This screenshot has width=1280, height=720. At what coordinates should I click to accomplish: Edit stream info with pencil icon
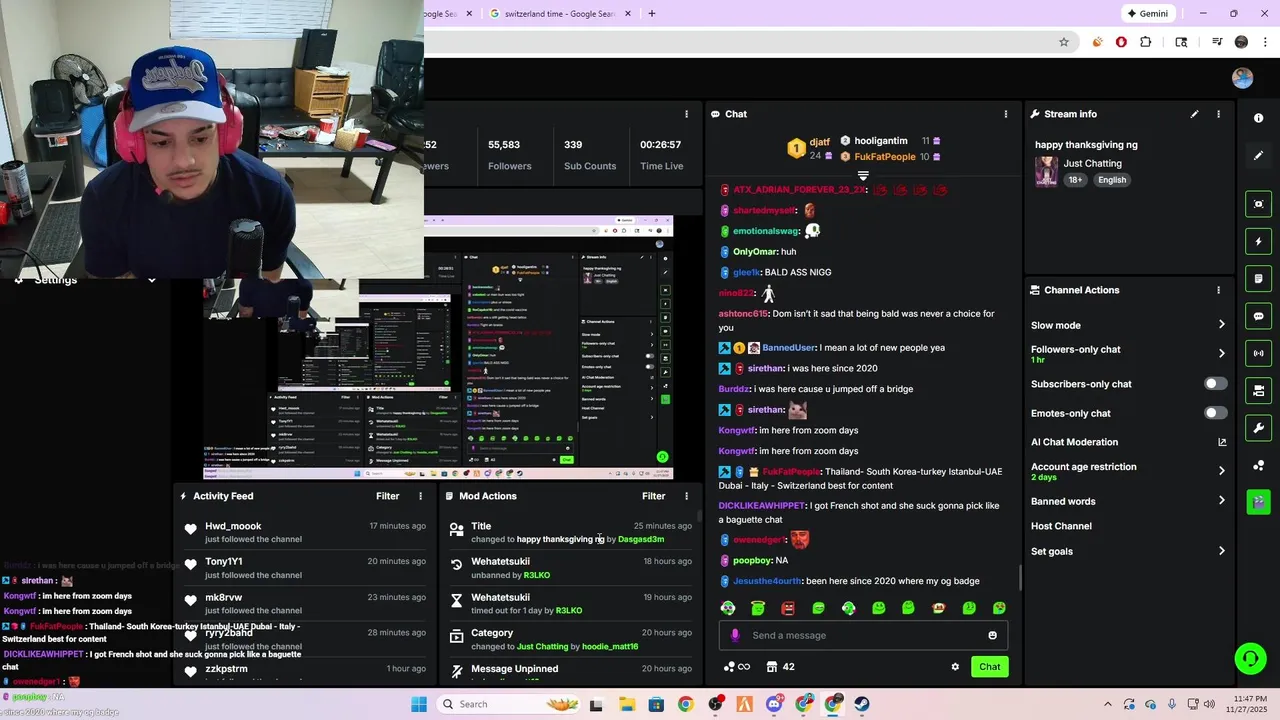1194,114
